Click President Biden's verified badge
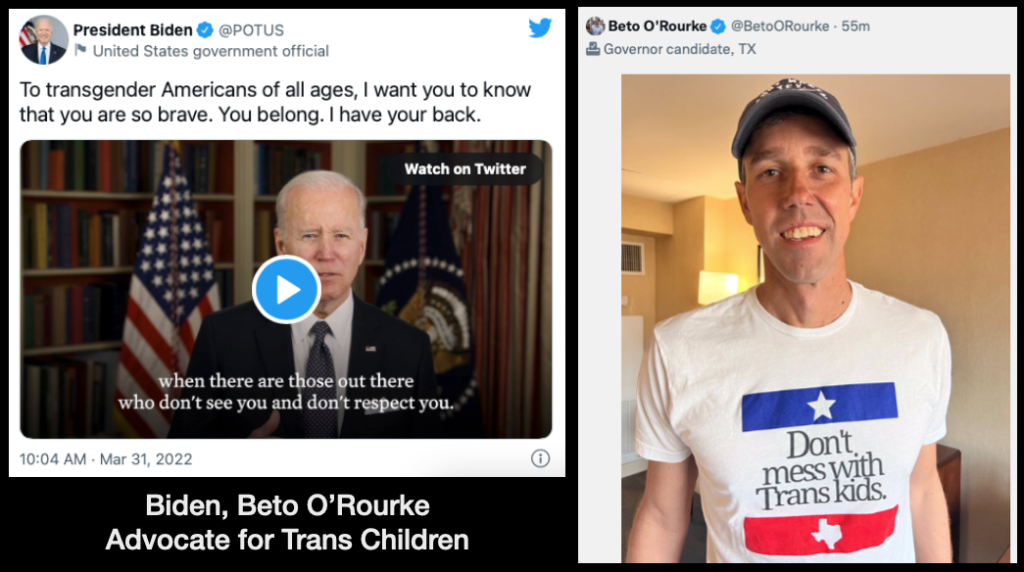The width and height of the screenshot is (1024, 572). coord(200,29)
